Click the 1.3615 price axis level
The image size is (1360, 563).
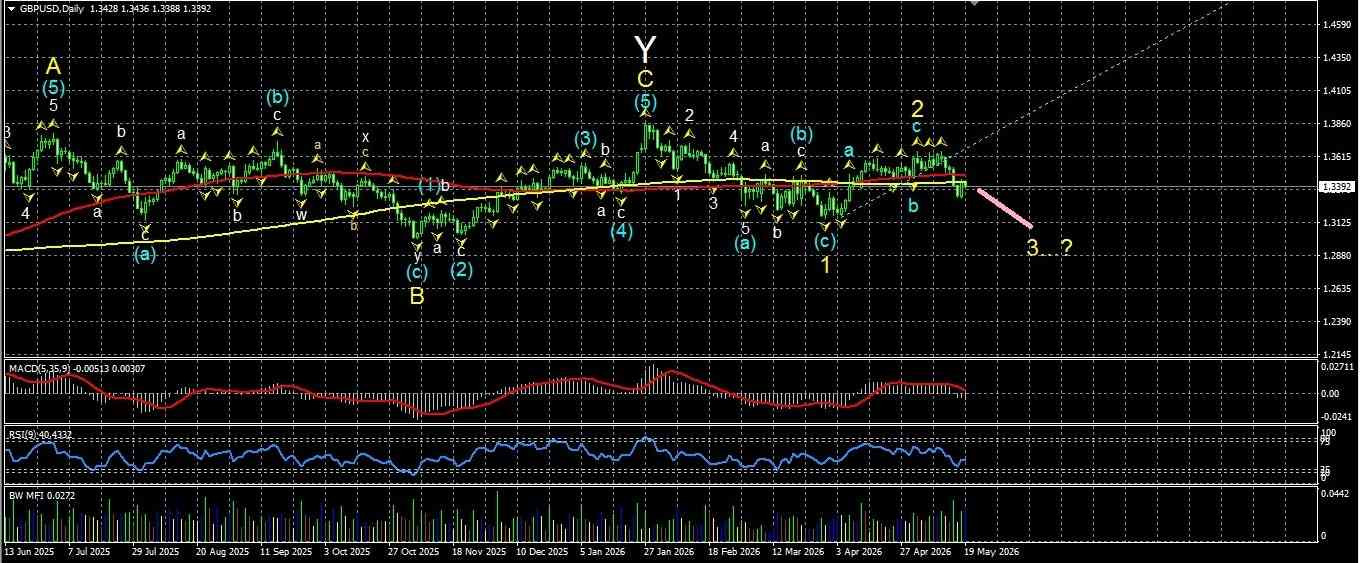click(x=1335, y=157)
